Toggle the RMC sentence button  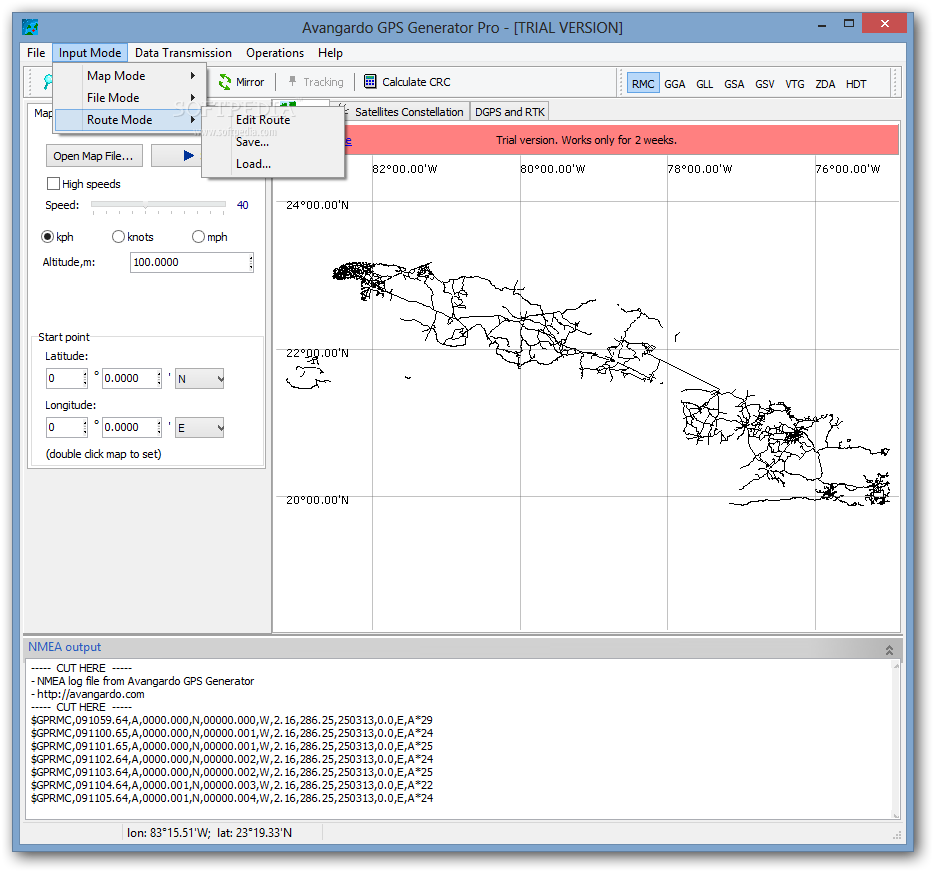[643, 84]
